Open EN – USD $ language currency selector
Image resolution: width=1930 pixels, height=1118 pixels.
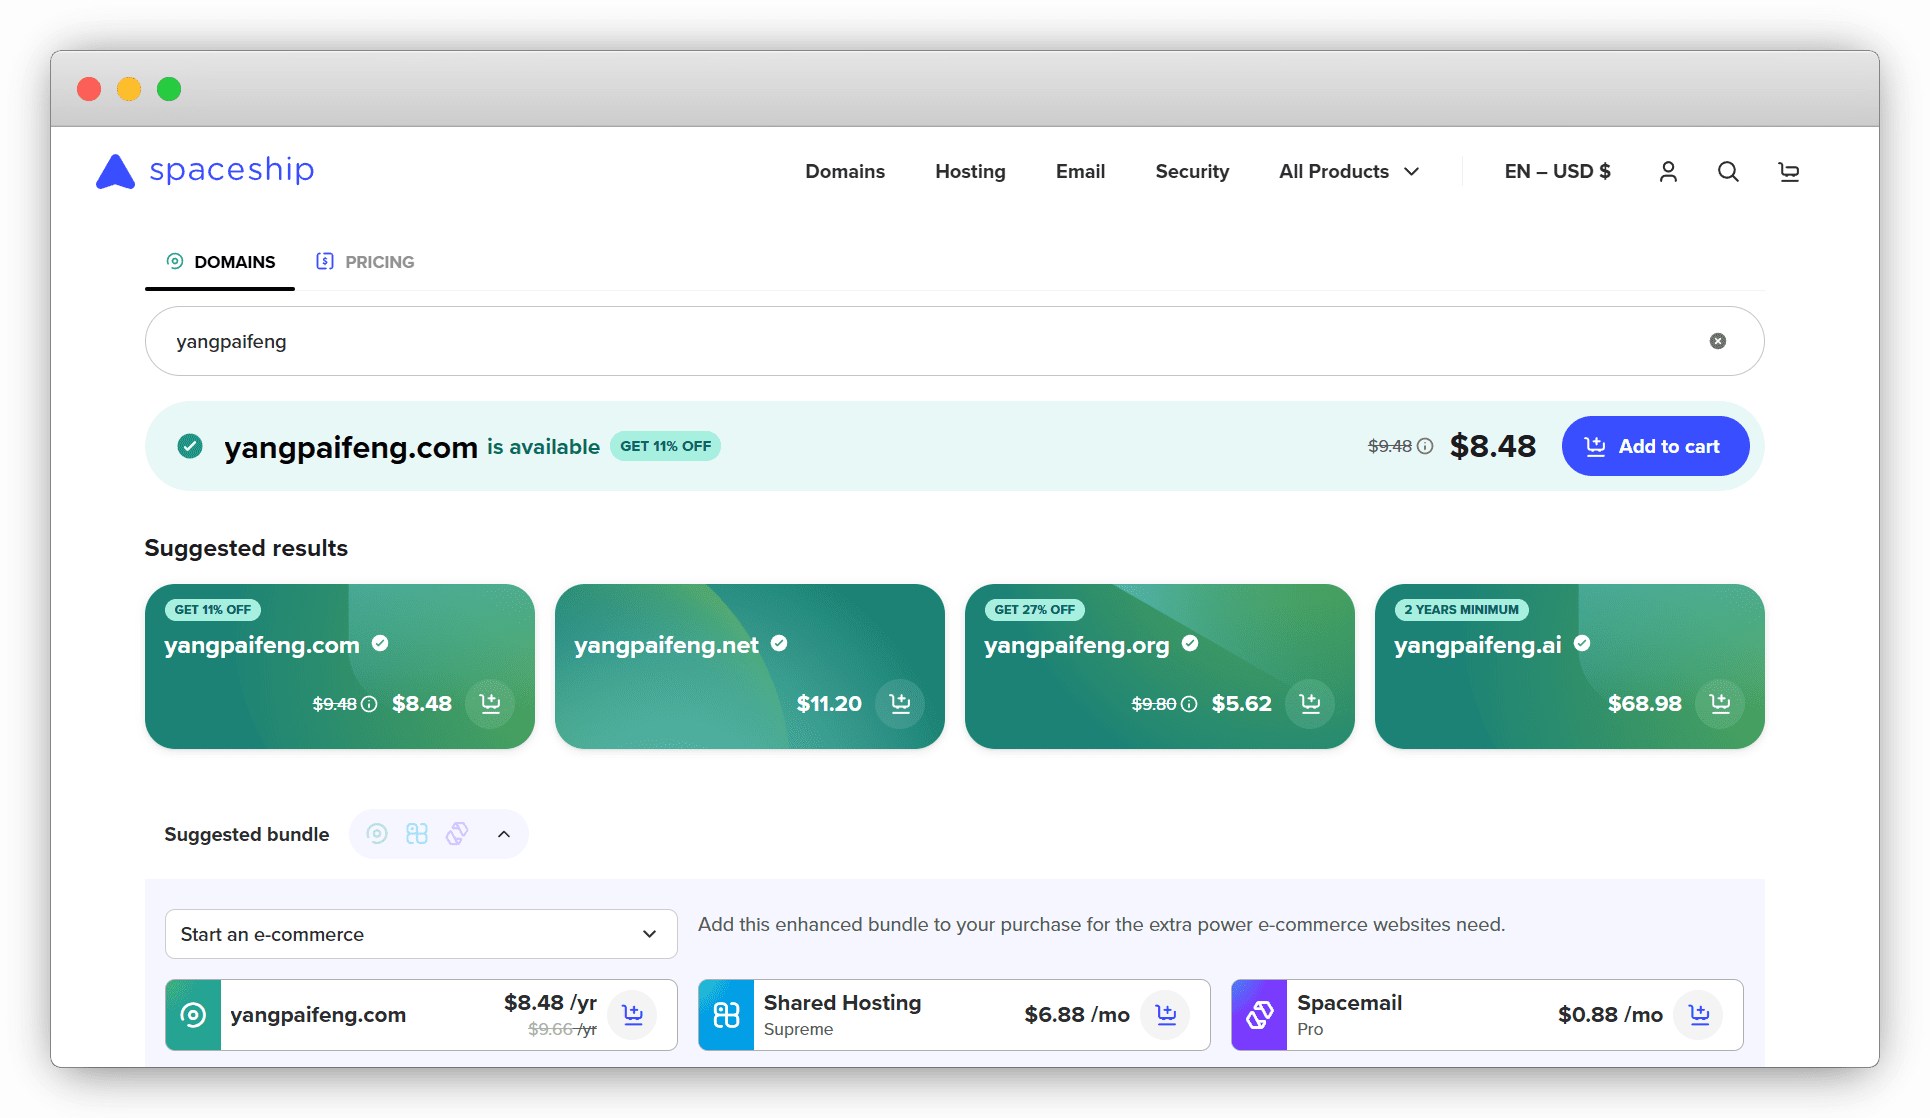[1557, 172]
